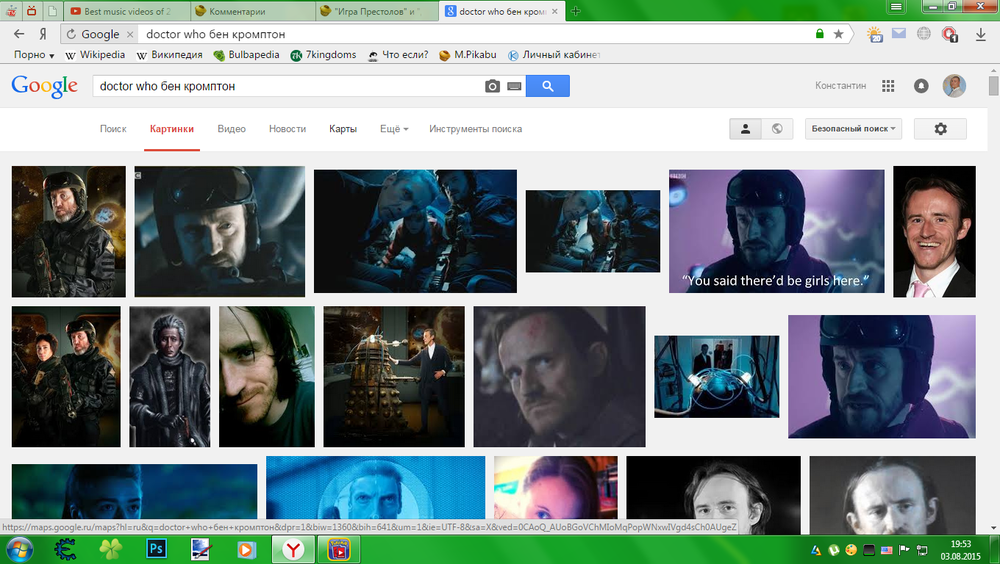Open a new browser tab with plus

[x=577, y=11]
